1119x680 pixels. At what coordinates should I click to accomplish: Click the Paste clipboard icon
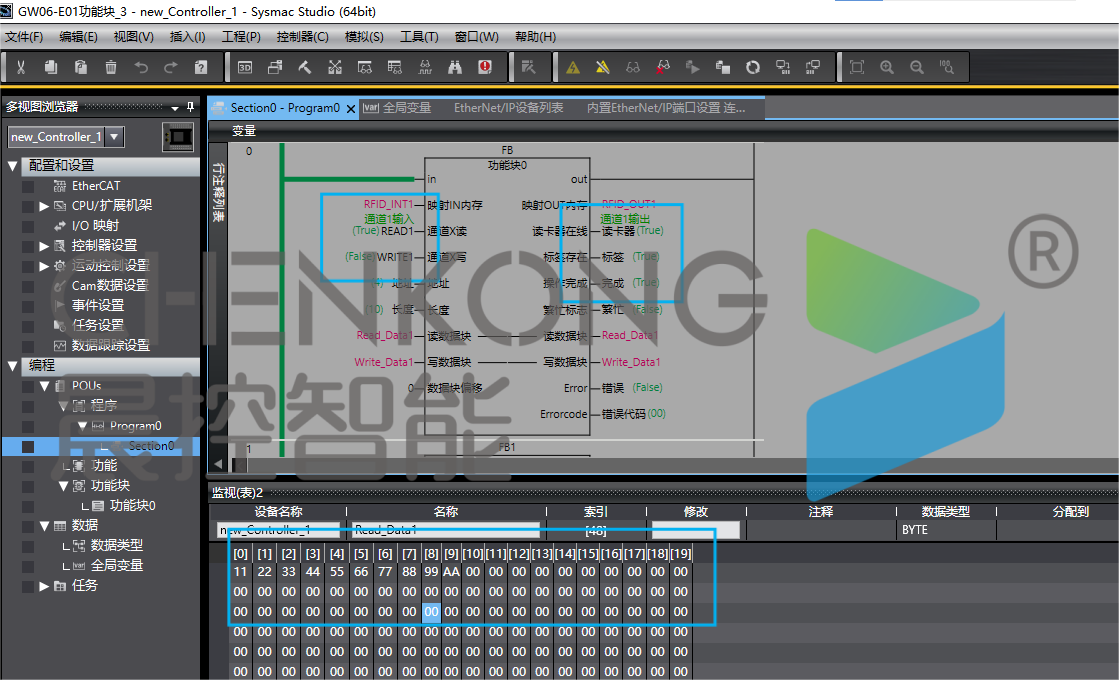pos(81,67)
